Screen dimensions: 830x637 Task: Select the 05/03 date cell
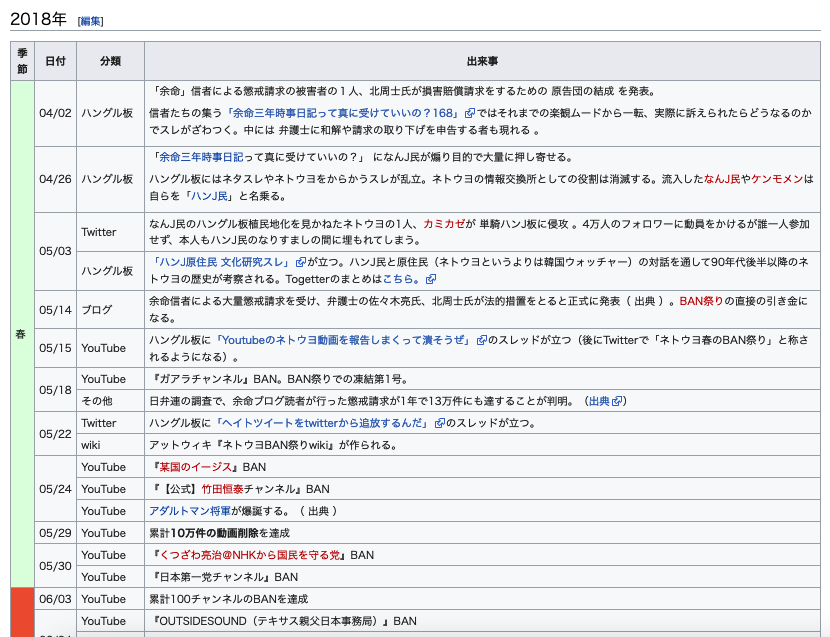pos(56,251)
